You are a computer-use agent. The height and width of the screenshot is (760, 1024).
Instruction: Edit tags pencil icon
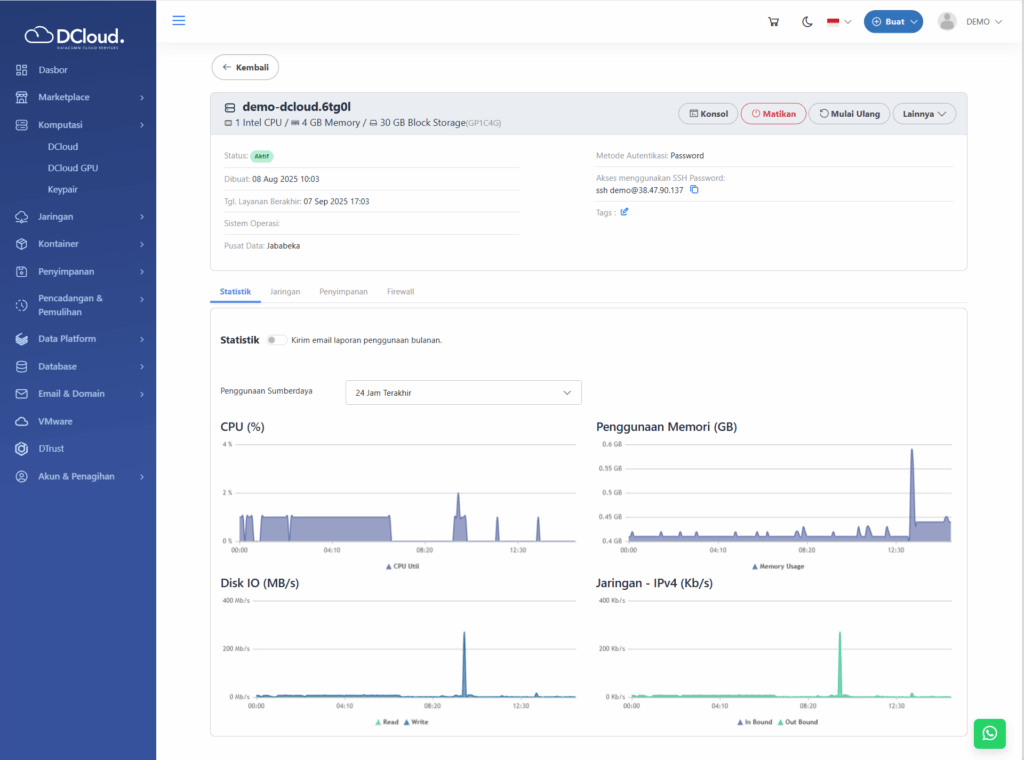click(625, 212)
